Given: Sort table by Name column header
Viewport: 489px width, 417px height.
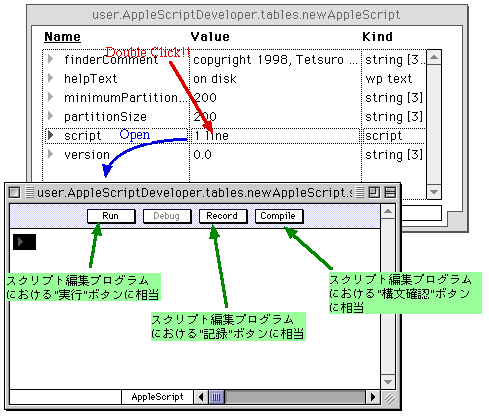Looking at the screenshot, I should 62,37.
